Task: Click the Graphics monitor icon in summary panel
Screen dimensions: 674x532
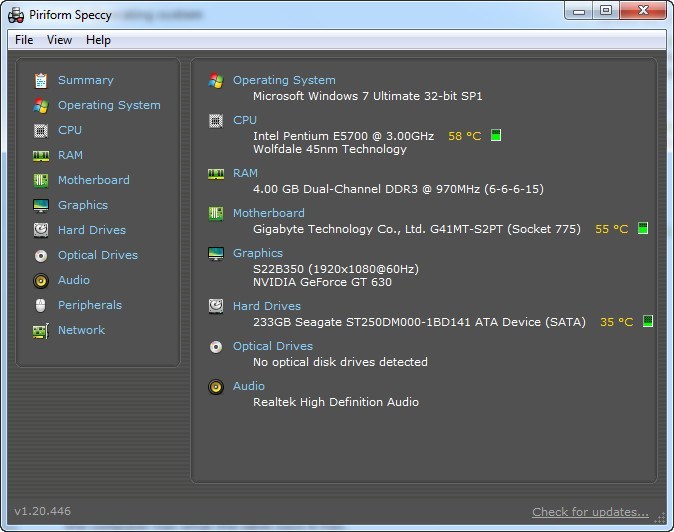Action: click(x=216, y=254)
